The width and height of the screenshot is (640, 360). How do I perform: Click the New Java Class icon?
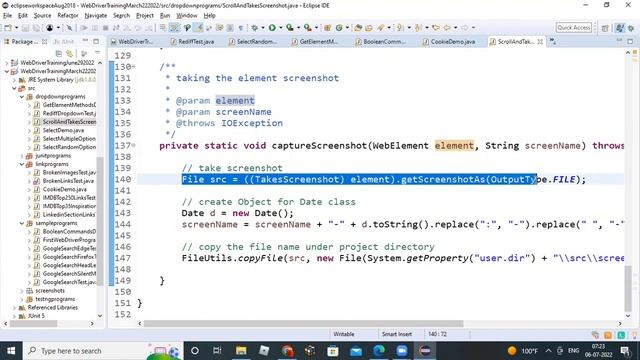(339, 28)
